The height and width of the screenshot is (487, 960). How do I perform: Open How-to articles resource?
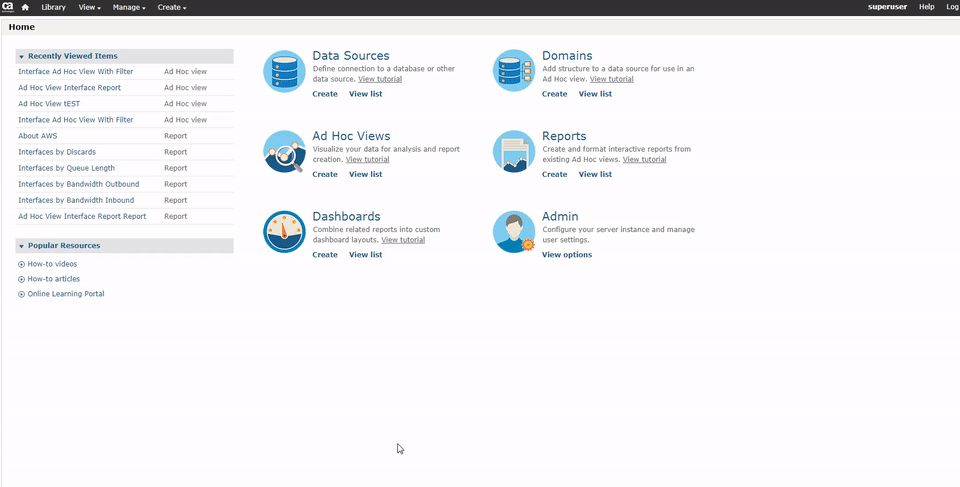pyautogui.click(x=53, y=279)
